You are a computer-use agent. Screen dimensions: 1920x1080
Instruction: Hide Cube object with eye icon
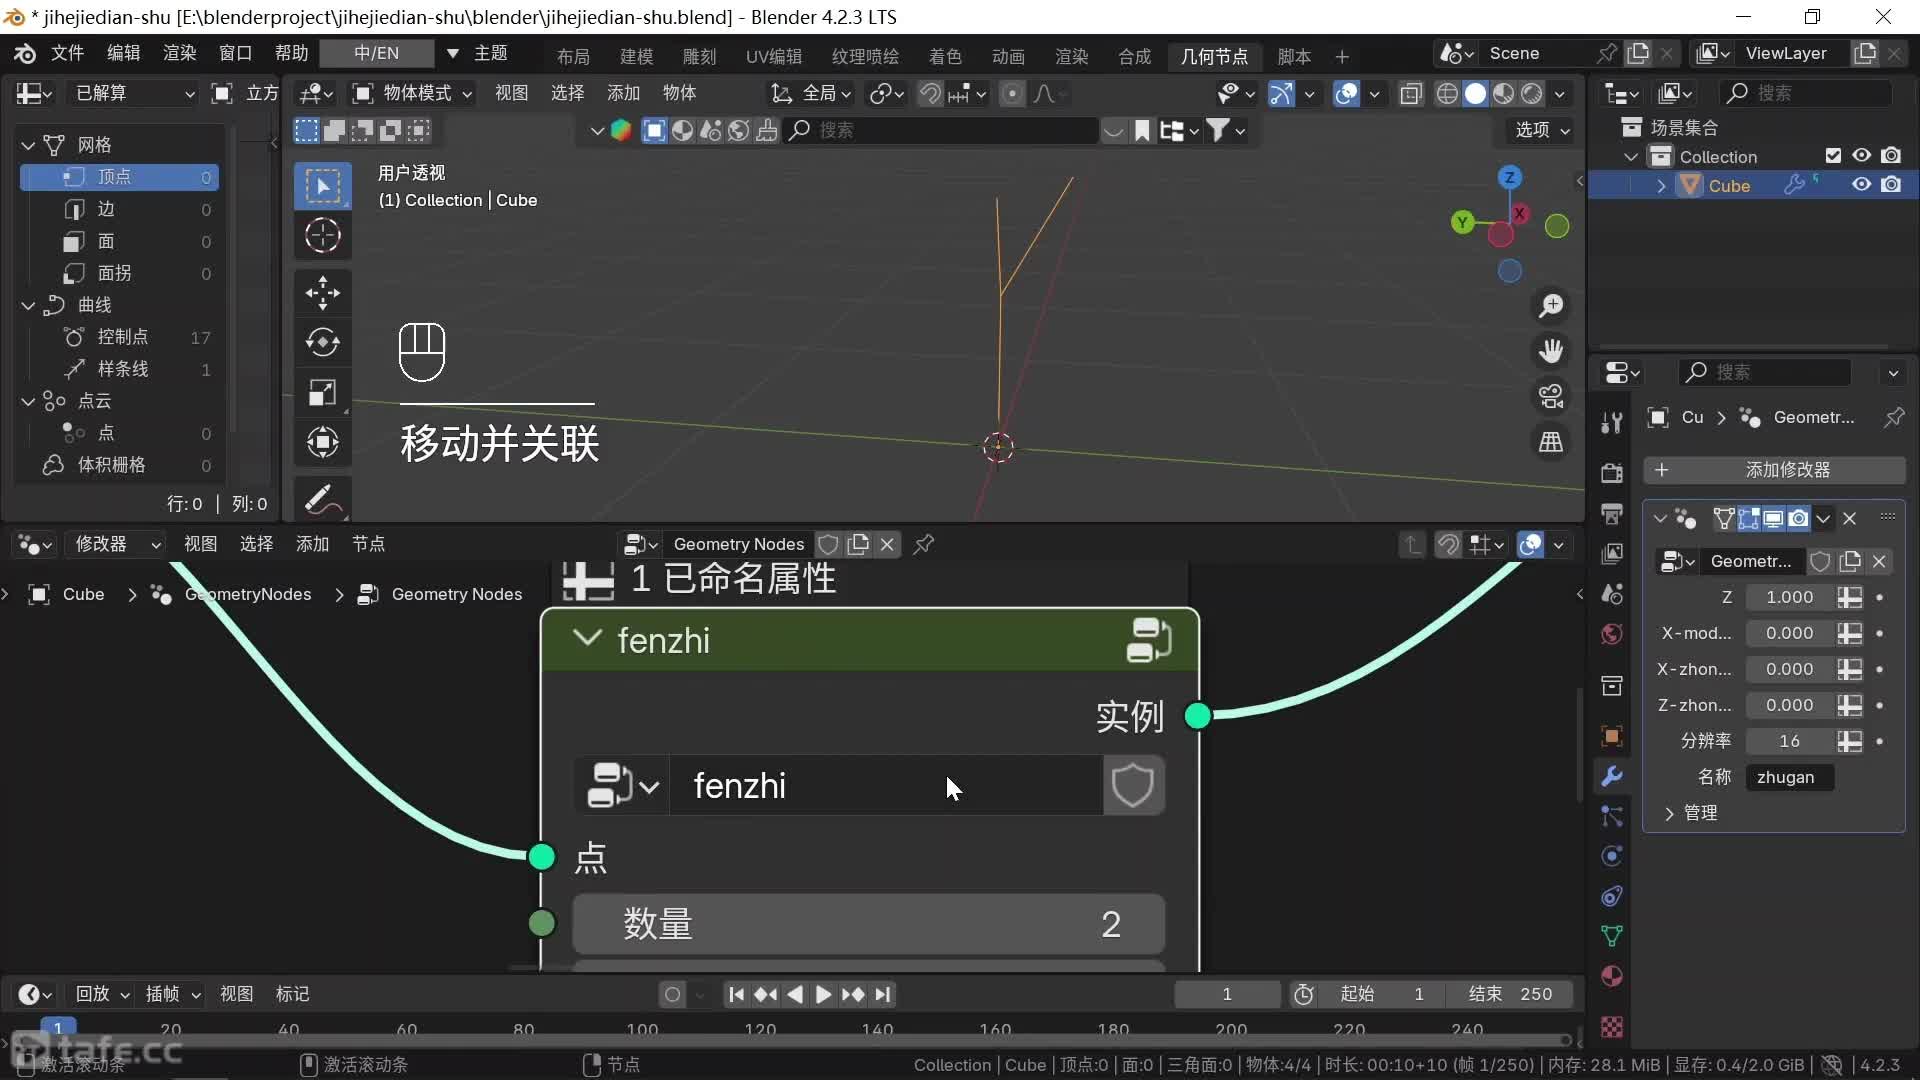point(1861,185)
